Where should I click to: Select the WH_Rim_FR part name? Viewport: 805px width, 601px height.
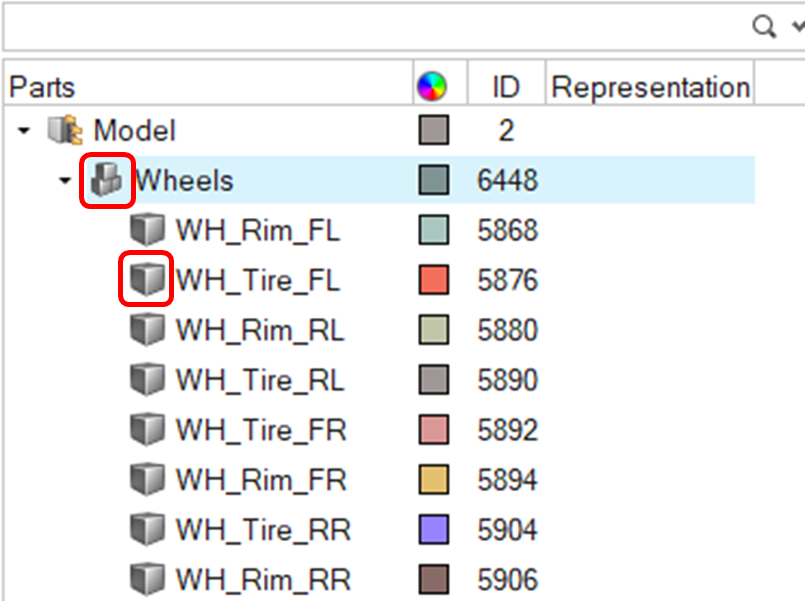click(261, 480)
